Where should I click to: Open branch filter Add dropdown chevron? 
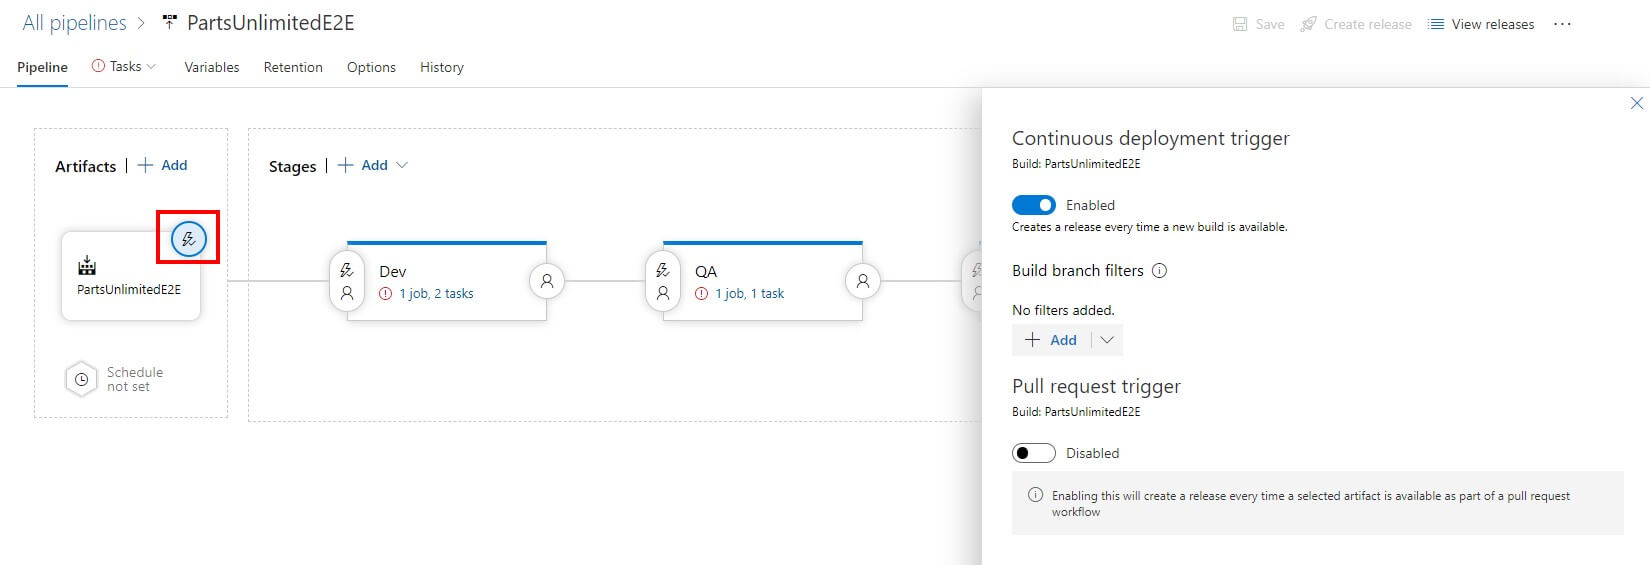1107,340
